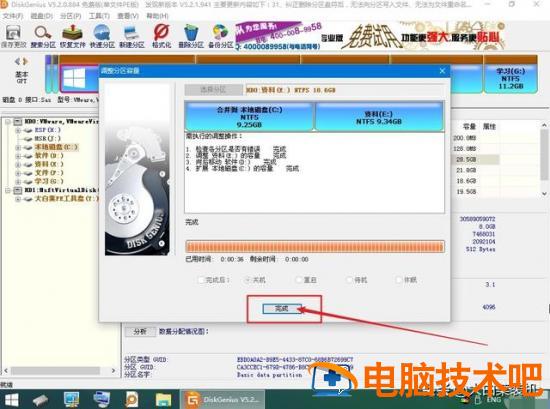The height and width of the screenshot is (409, 550).
Task: Collapse the HD0 VMware disk tree node
Action: pos(8,122)
